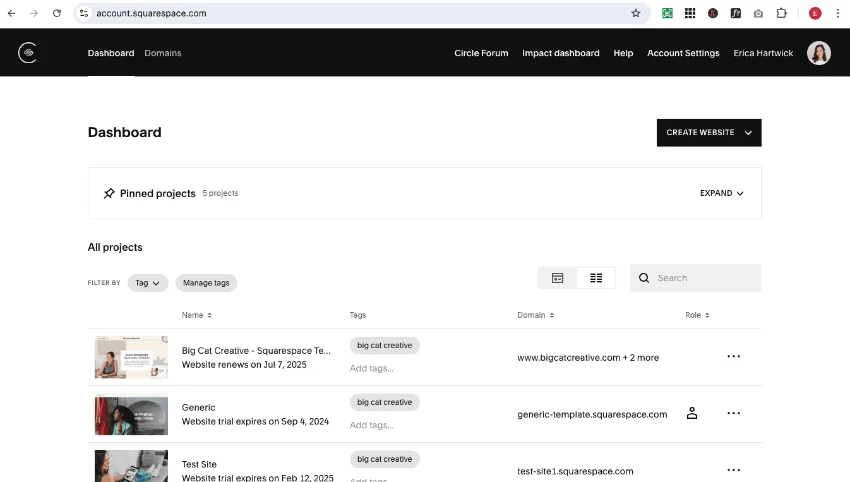This screenshot has width=850, height=482.
Task: Open the user profile avatar
Action: coord(818,53)
